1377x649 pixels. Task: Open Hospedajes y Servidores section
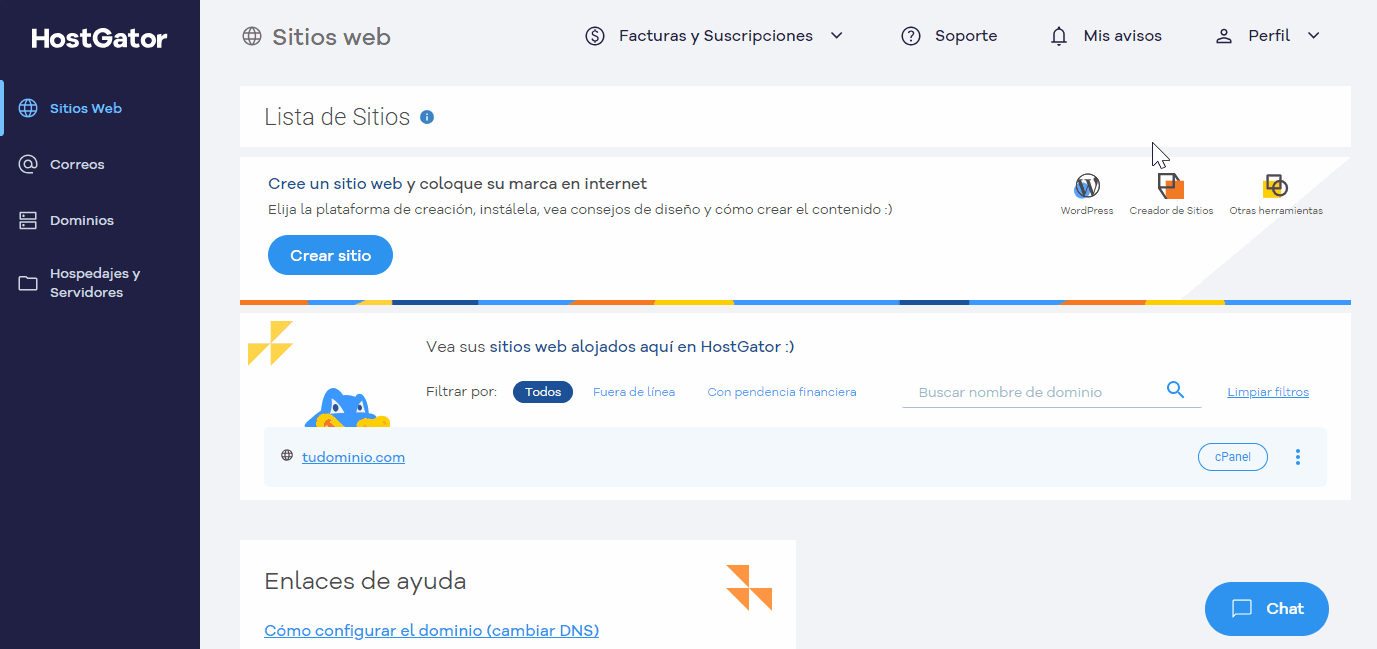tap(95, 283)
